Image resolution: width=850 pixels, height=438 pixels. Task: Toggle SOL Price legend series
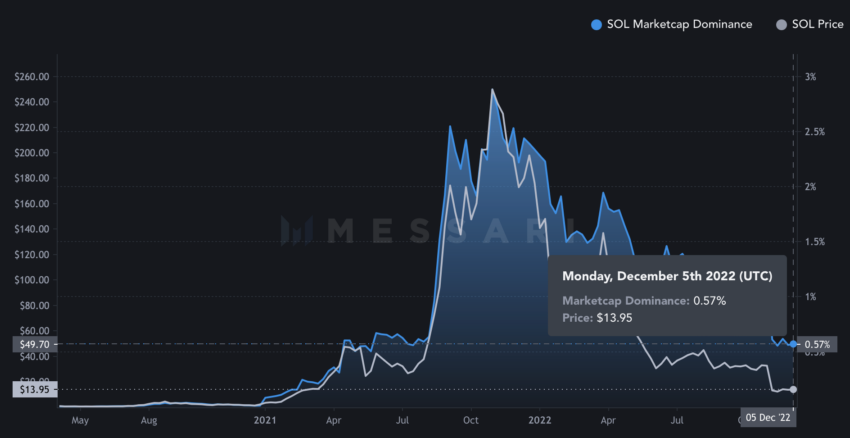[810, 24]
